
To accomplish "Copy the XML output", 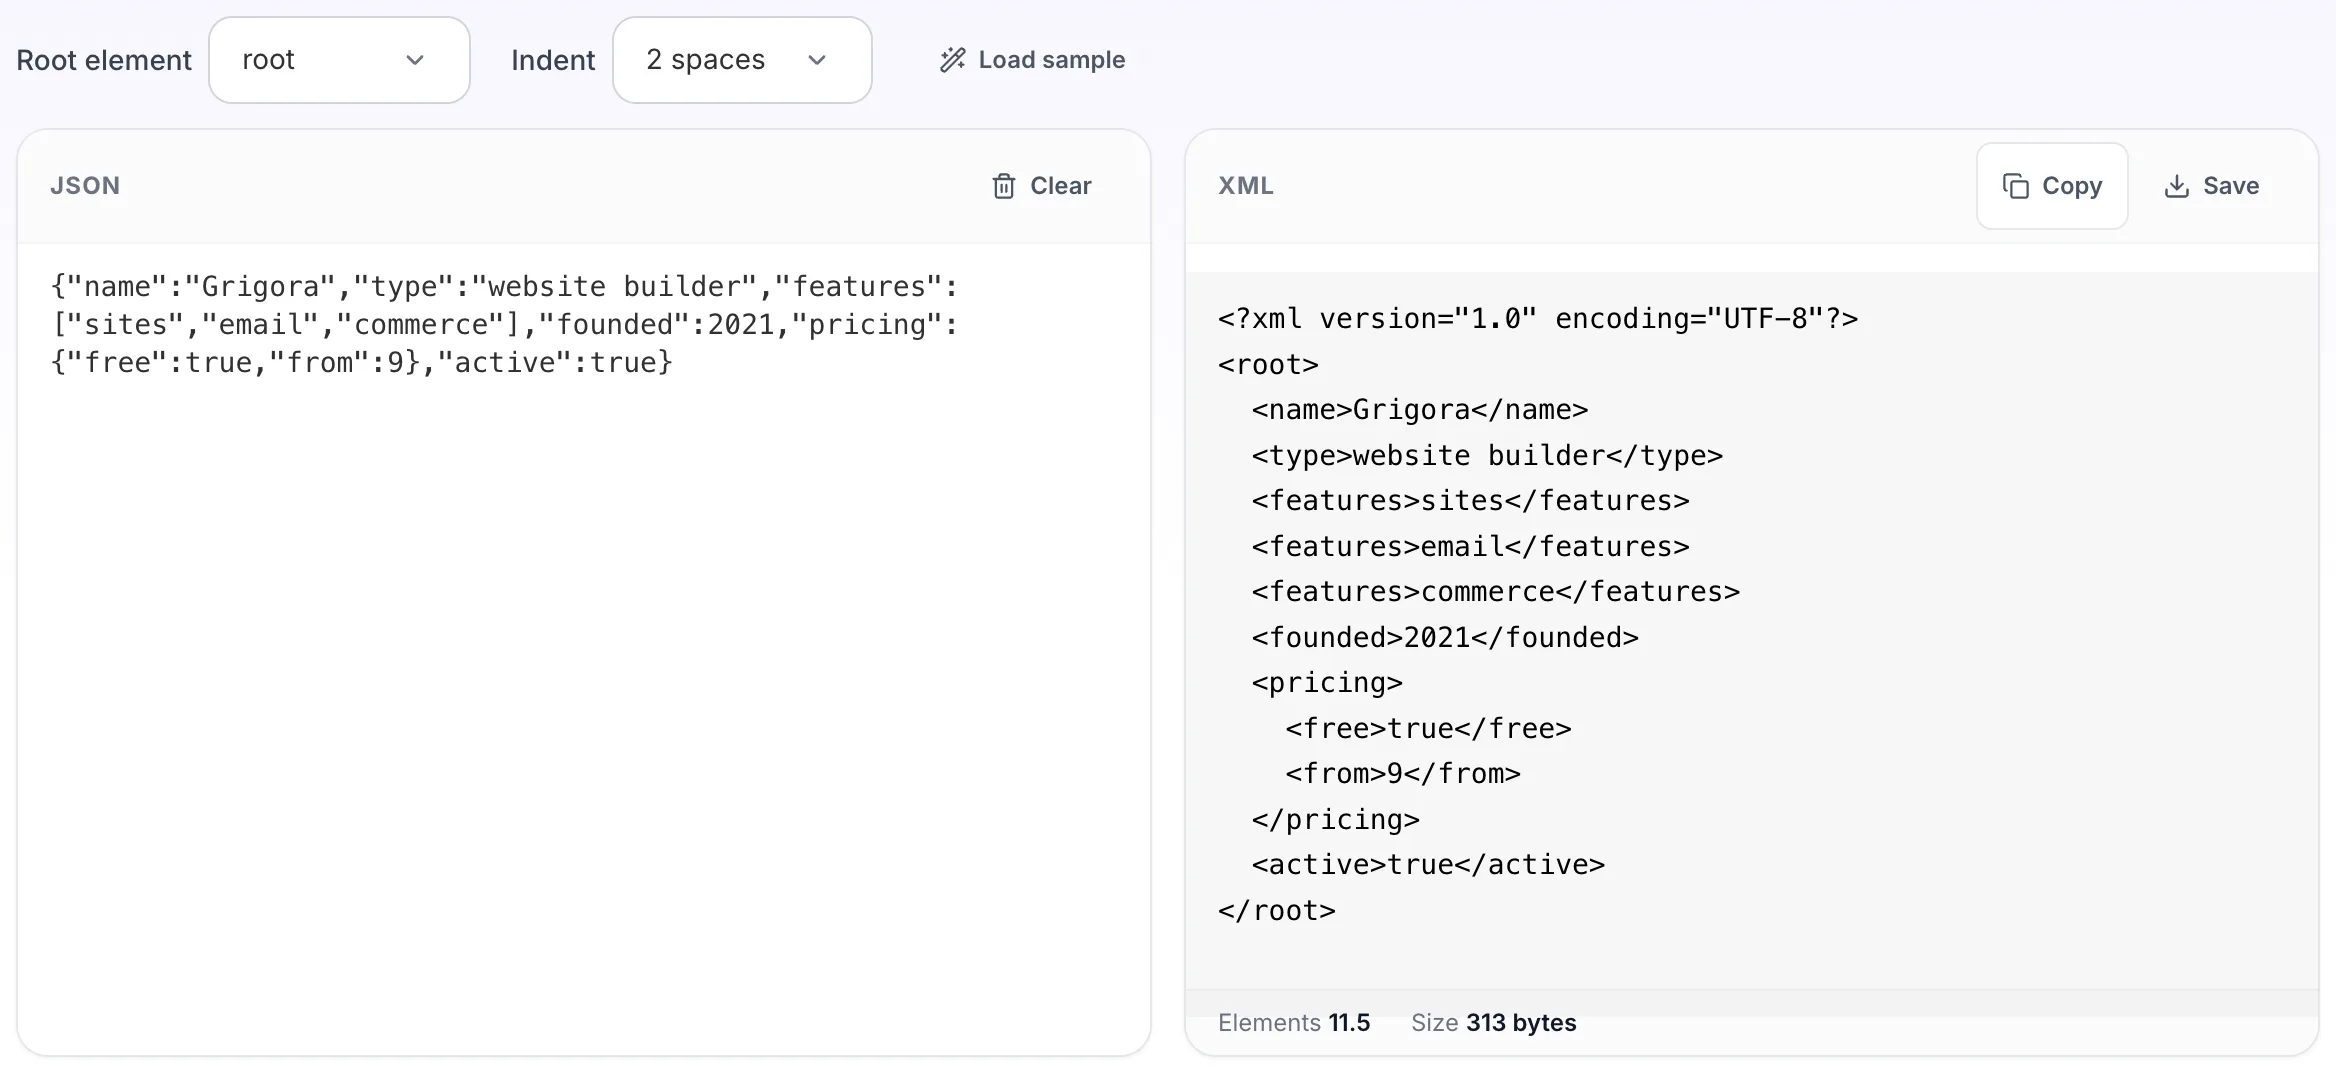I will (2052, 186).
